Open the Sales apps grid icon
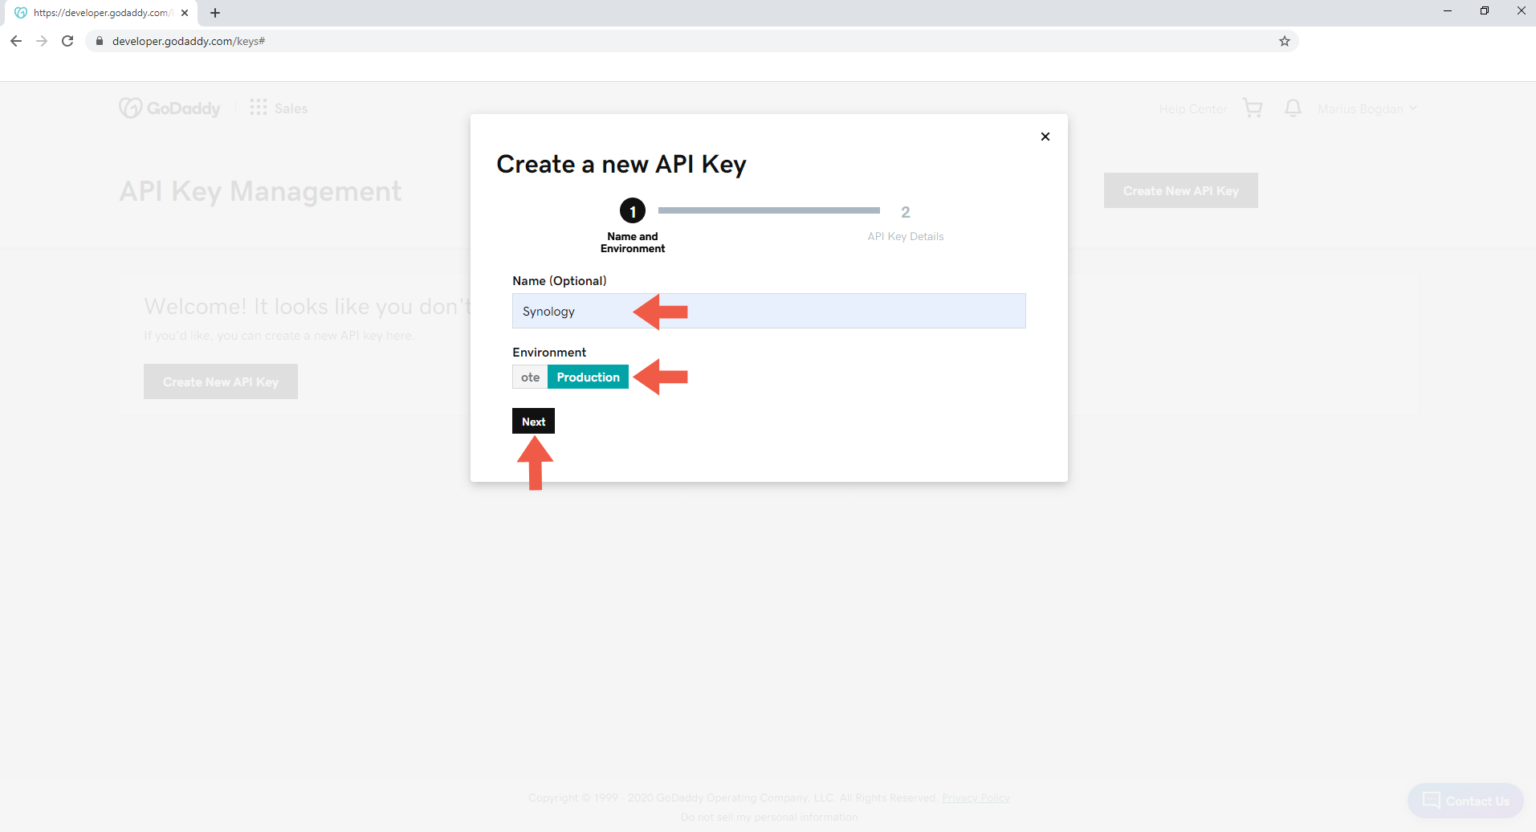This screenshot has width=1536, height=832. click(x=257, y=107)
